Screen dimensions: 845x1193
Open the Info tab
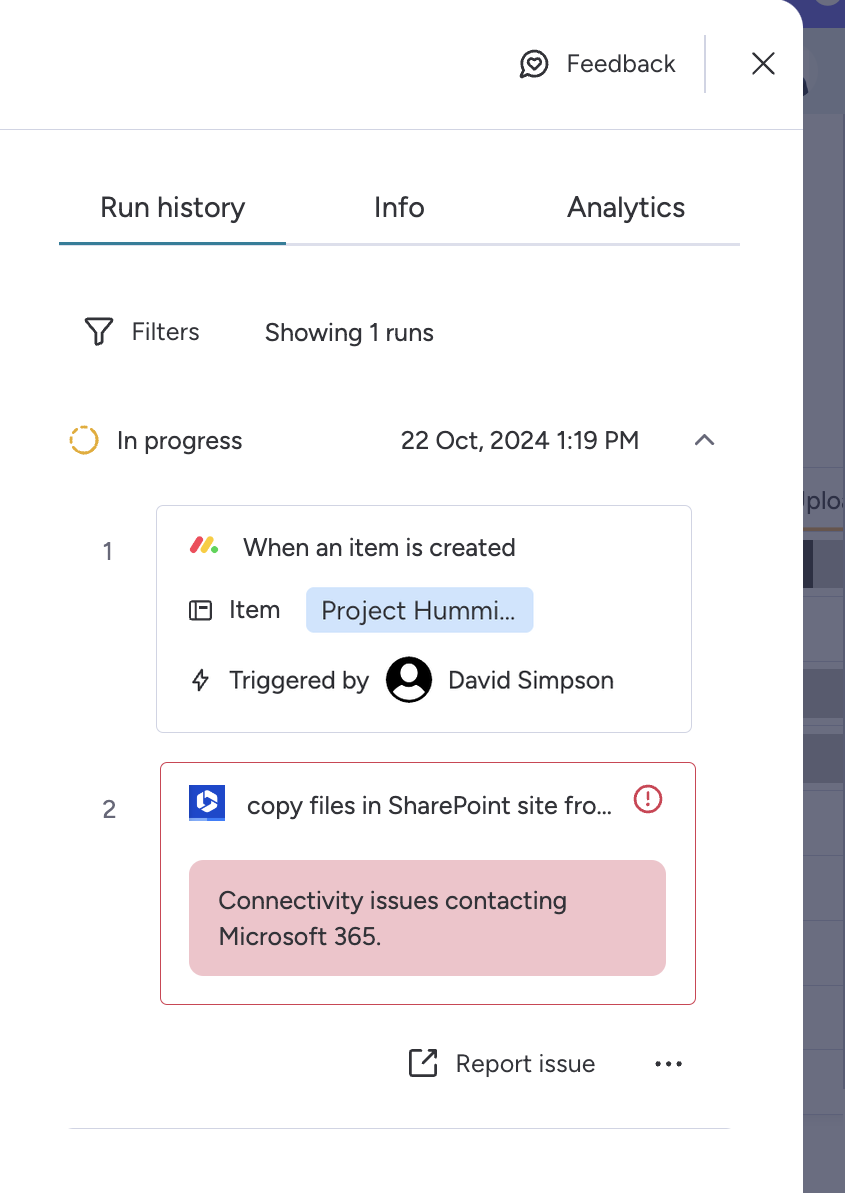[x=399, y=208]
